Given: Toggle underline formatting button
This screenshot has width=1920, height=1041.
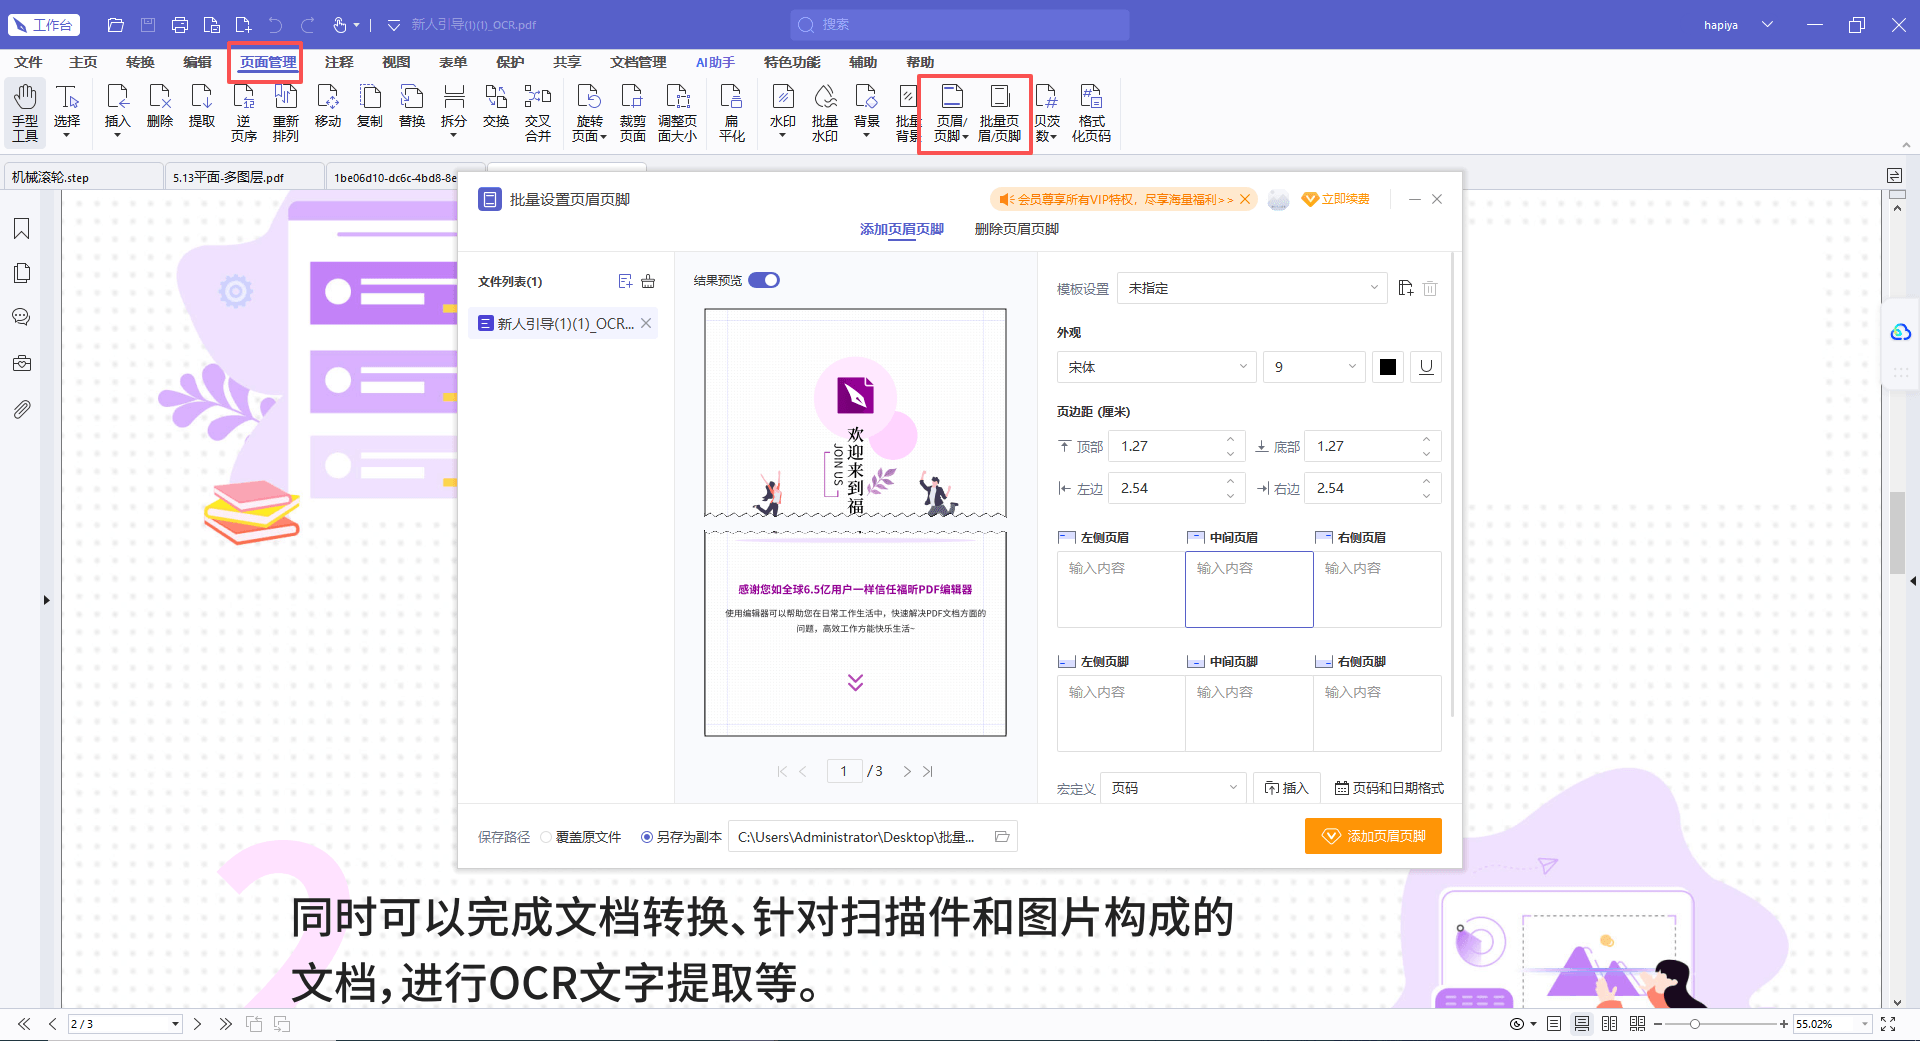Looking at the screenshot, I should (1426, 367).
